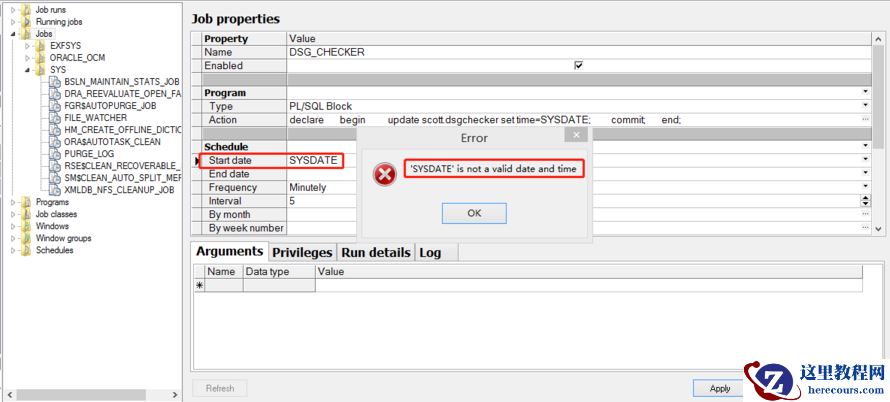This screenshot has width=890, height=402.
Task: Click the Jobs folder icon
Action: pyautogui.click(x=26, y=34)
